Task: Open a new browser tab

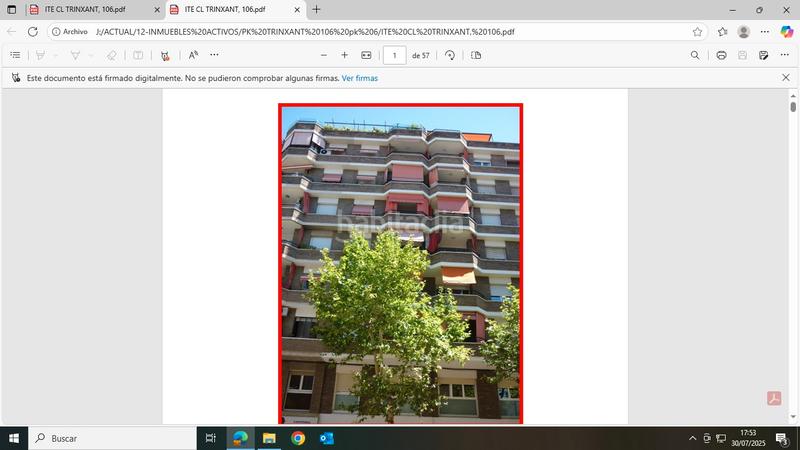Action: coord(316,9)
